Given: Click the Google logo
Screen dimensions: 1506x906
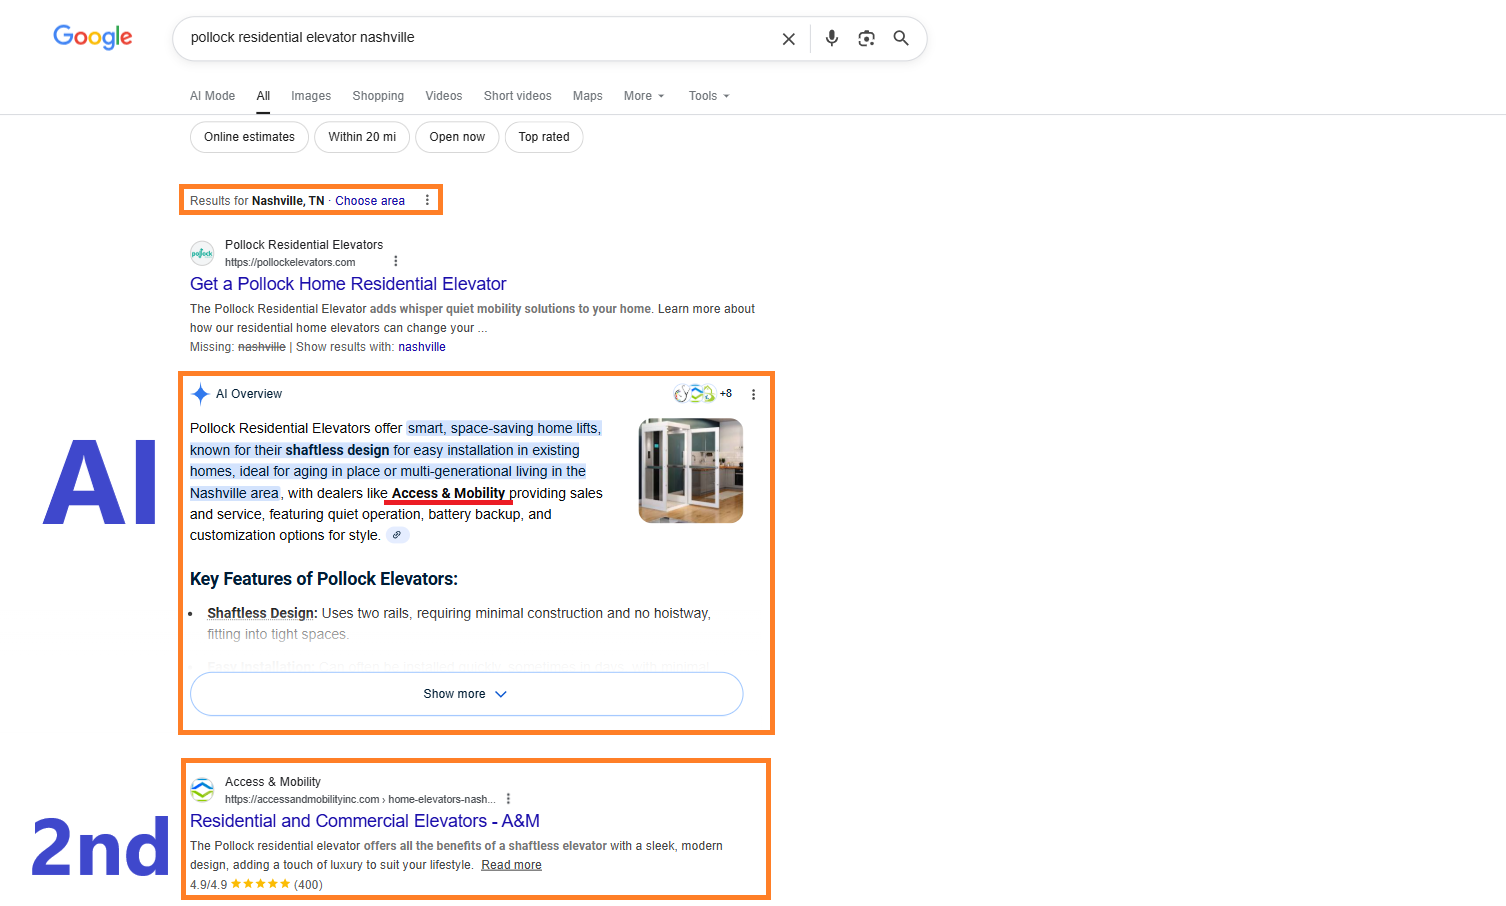Looking at the screenshot, I should tap(93, 37).
